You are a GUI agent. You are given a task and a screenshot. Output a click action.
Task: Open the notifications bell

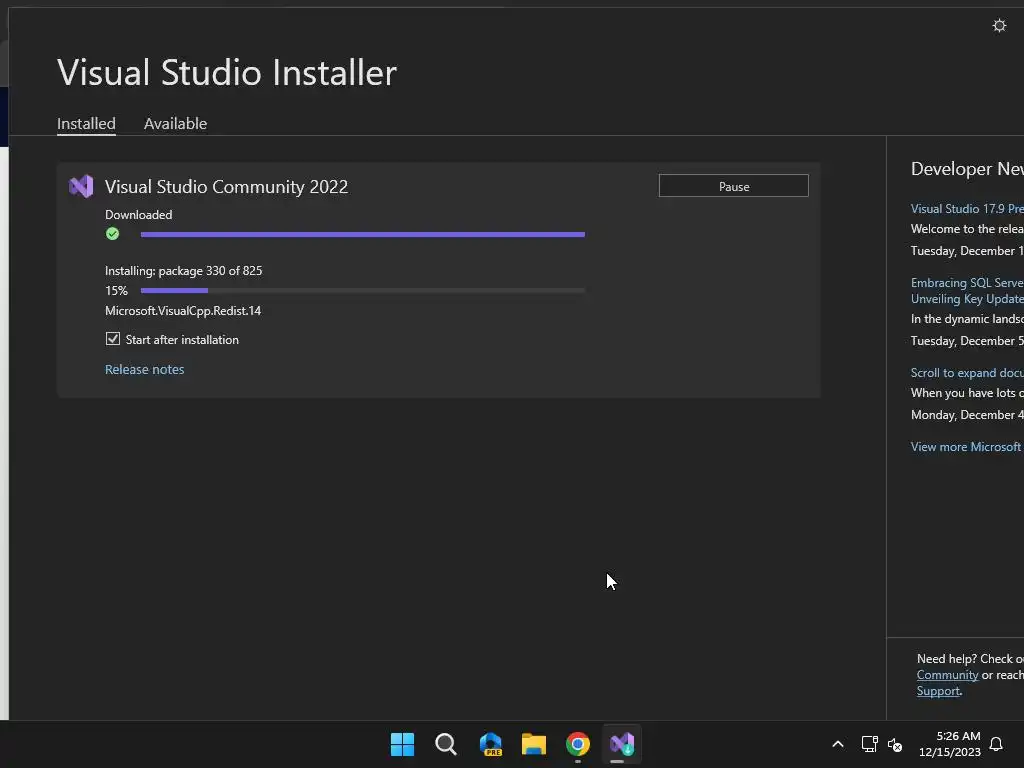(x=996, y=744)
